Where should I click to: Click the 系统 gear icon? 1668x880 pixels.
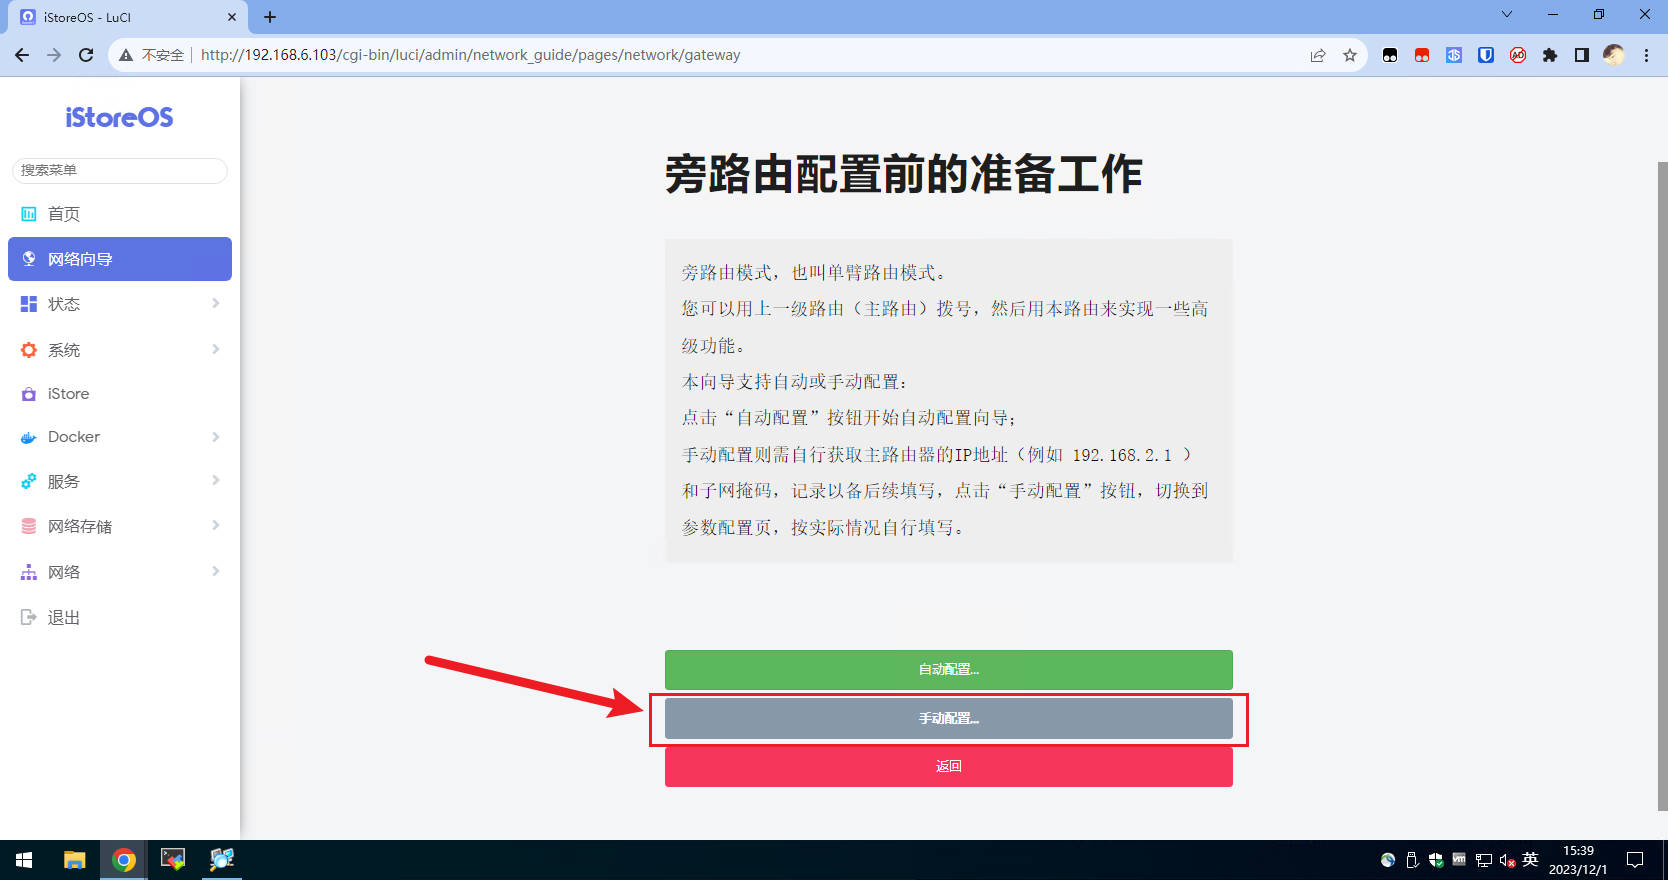point(29,350)
